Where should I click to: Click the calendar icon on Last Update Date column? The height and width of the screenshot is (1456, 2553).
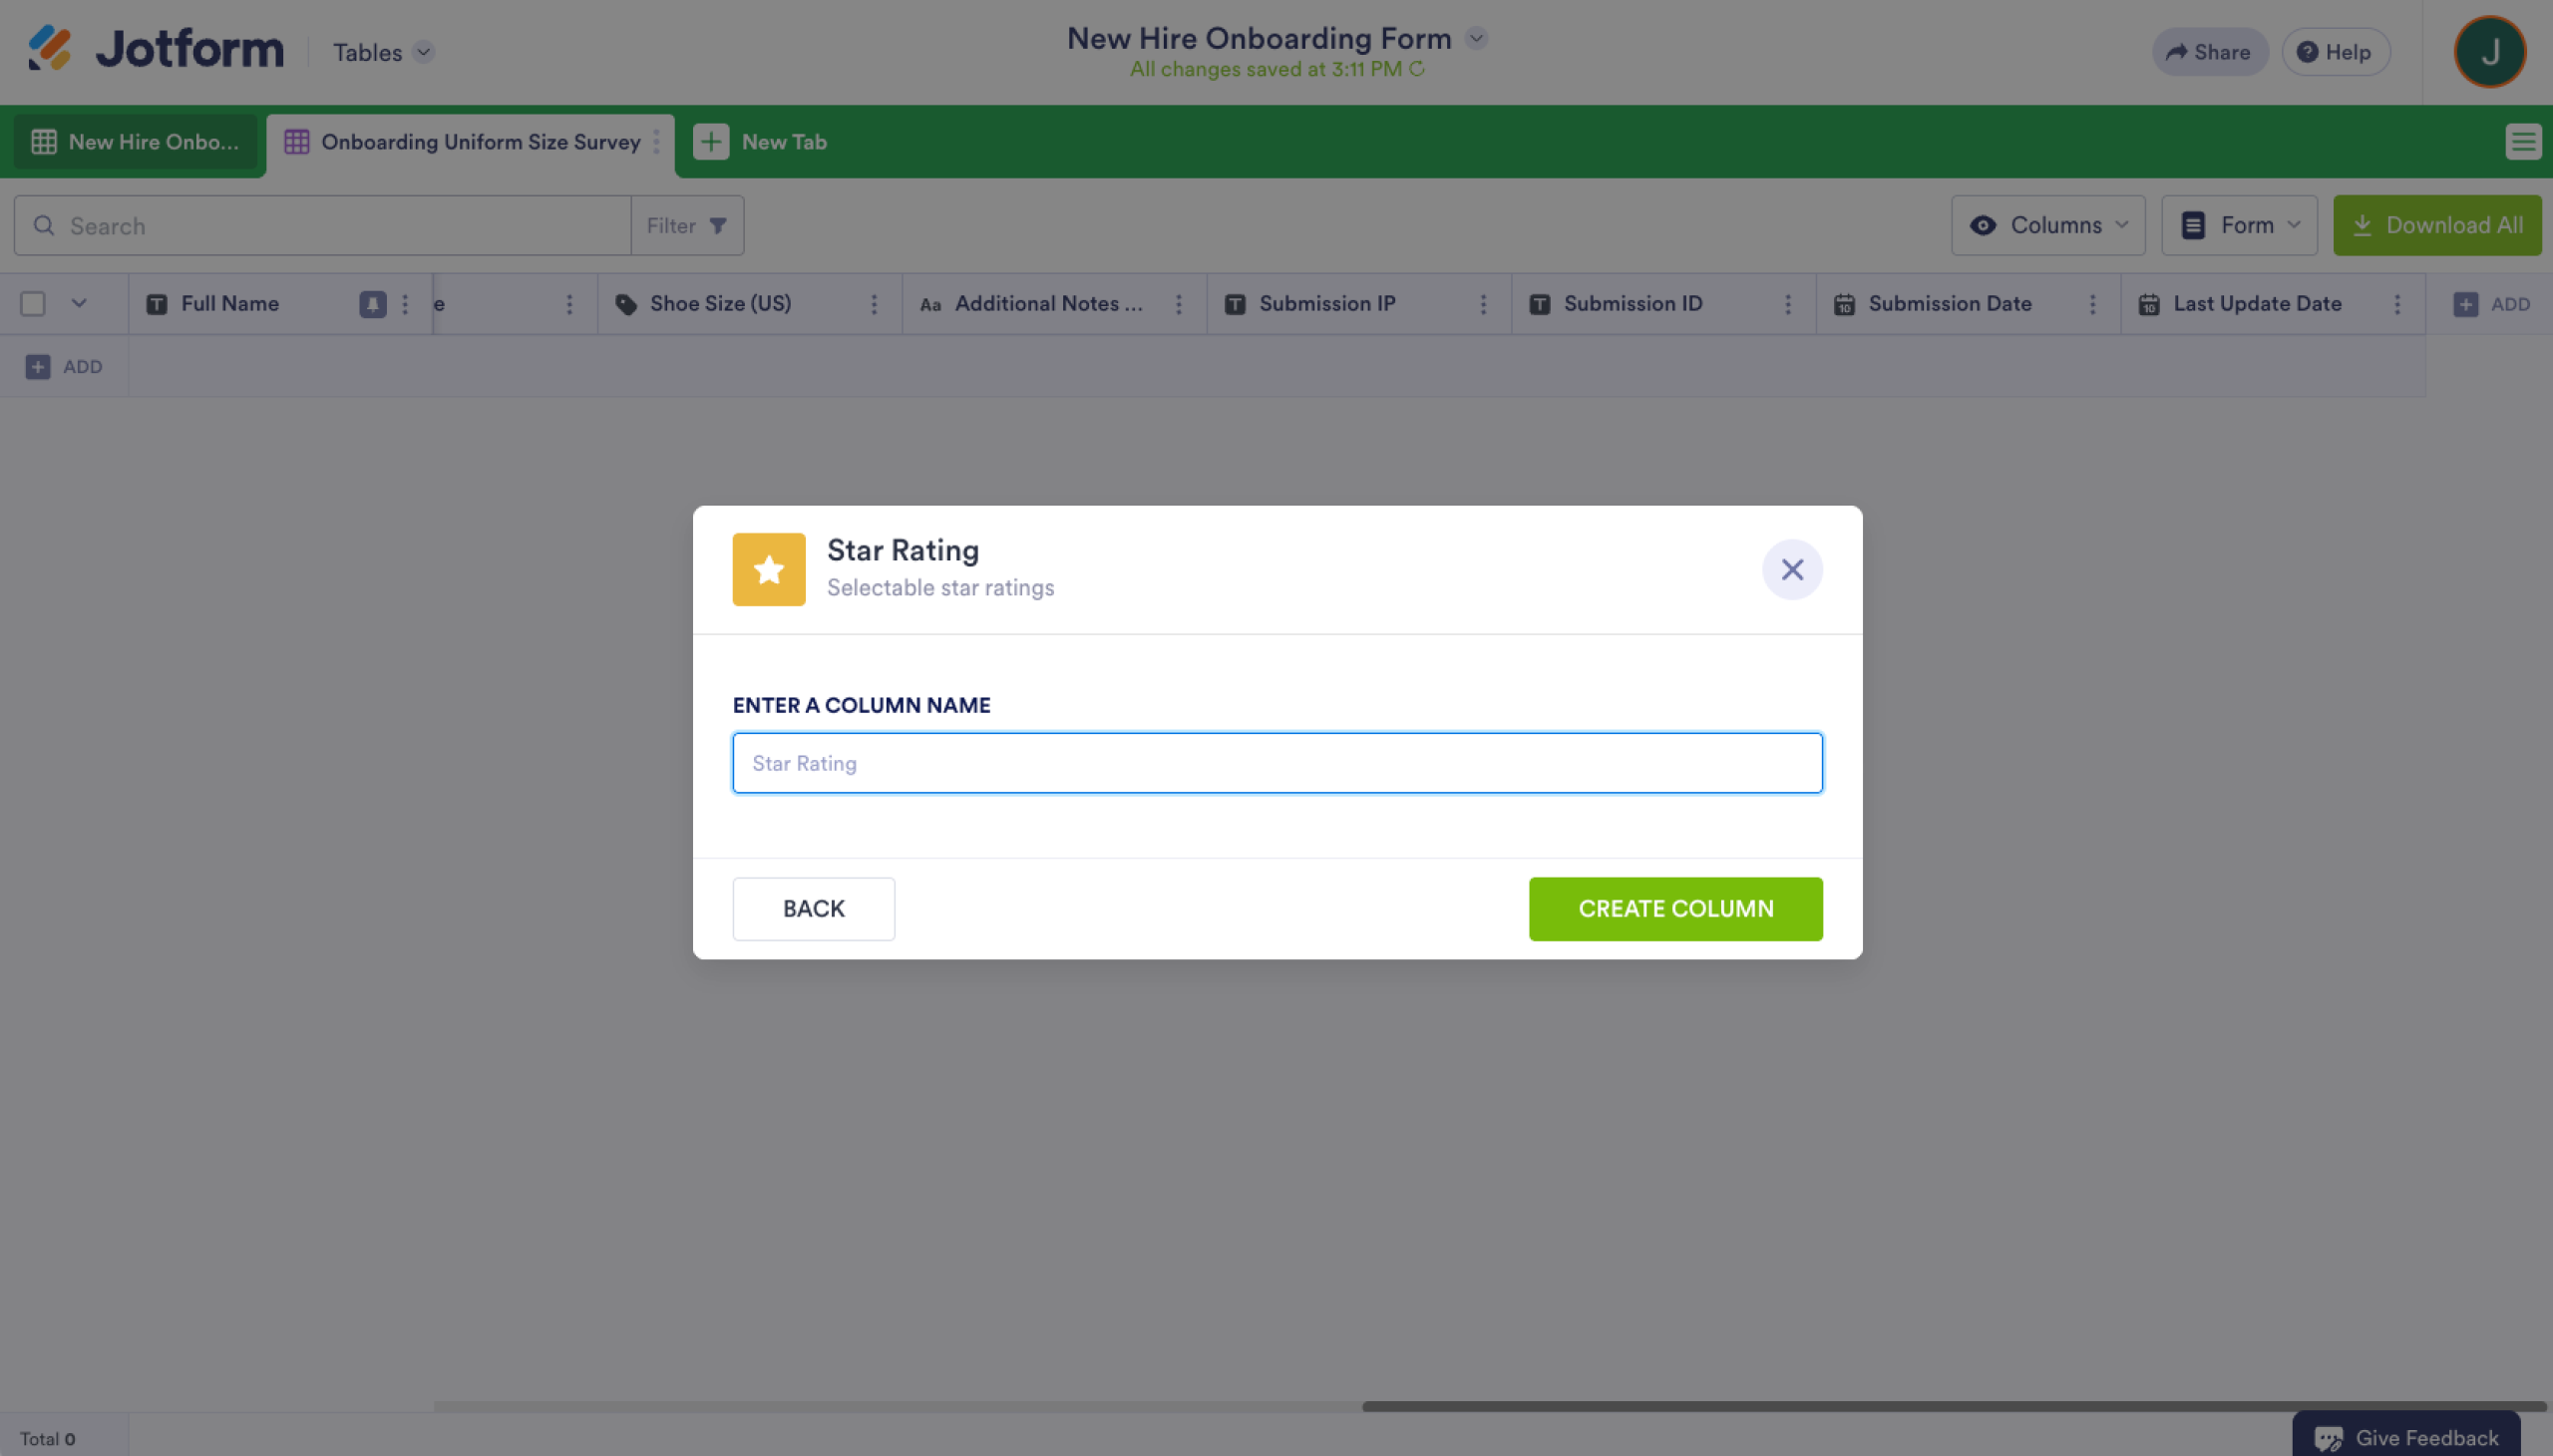[2148, 303]
